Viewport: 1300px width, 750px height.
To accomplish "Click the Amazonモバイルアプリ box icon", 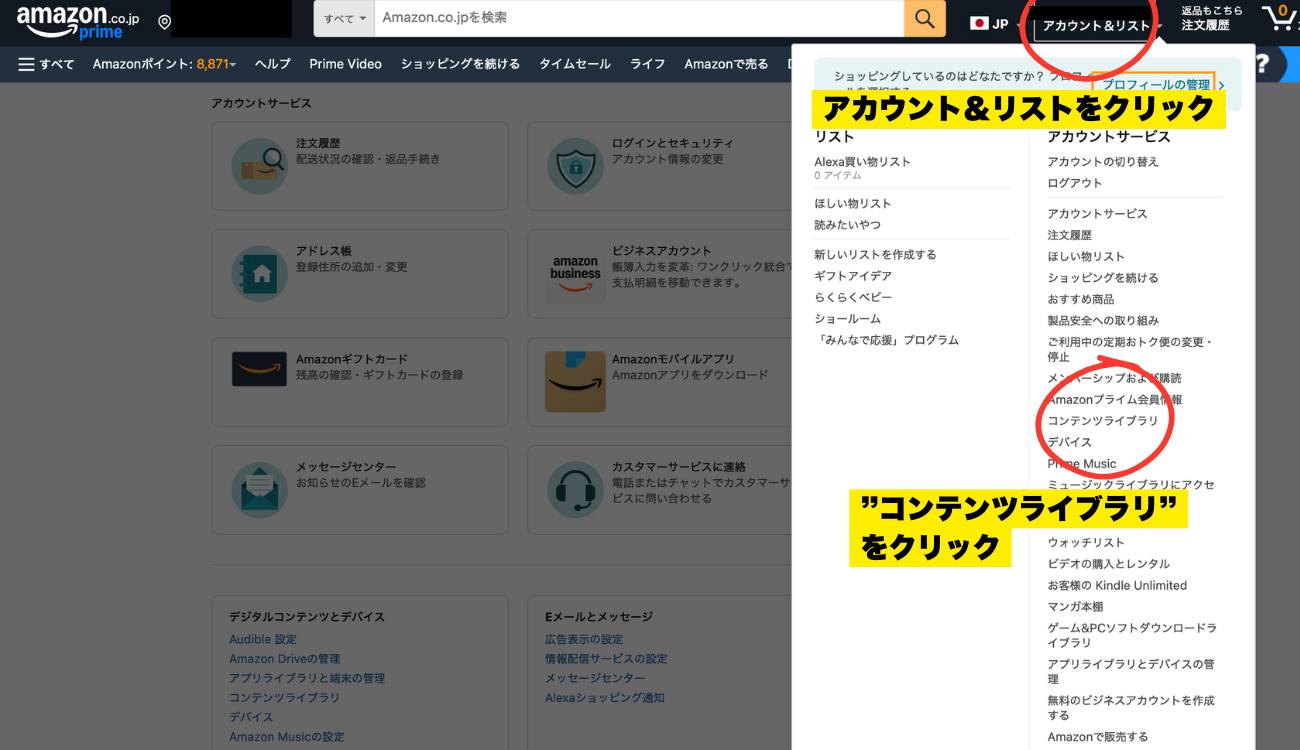I will point(575,381).
